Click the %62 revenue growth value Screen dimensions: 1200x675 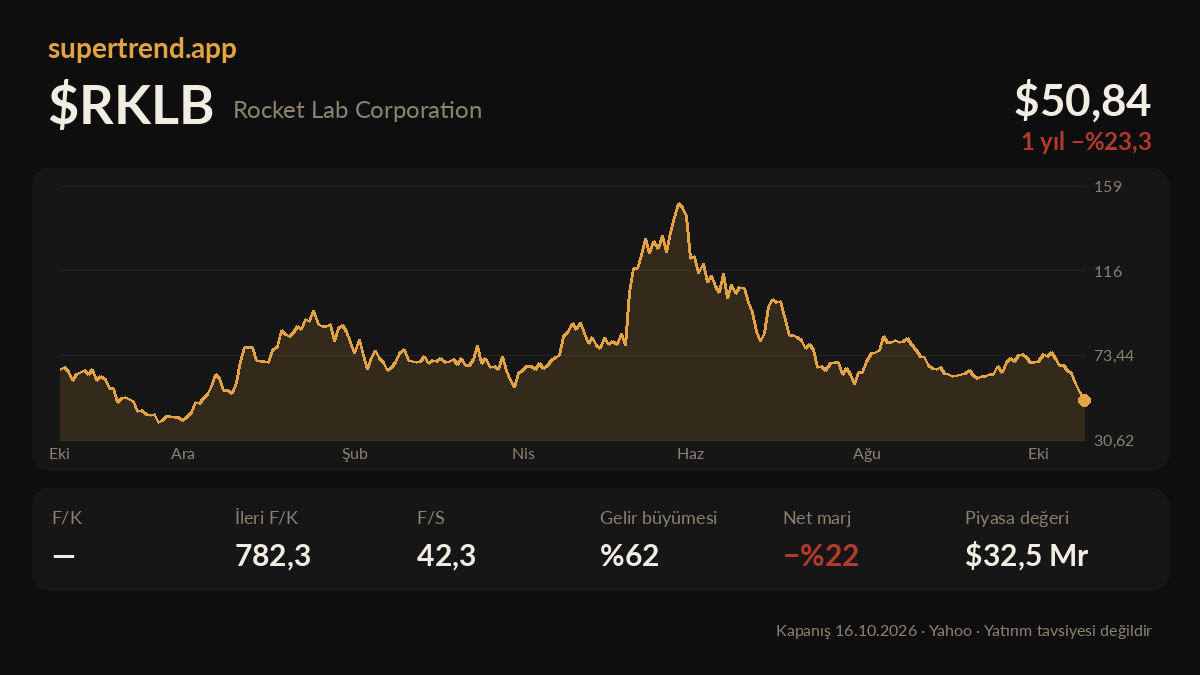click(630, 555)
